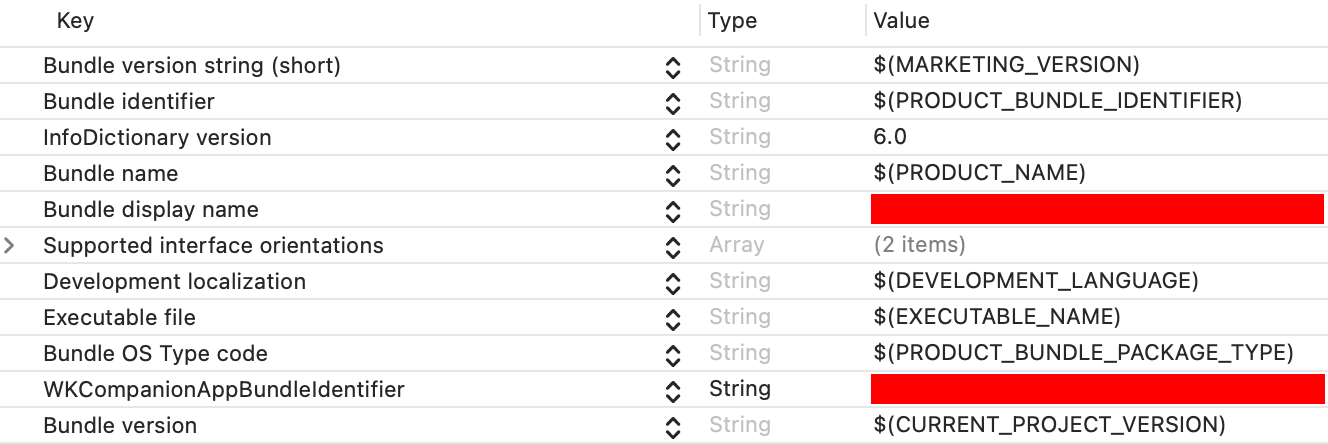Open key stepper for InfoDictionary version row
Screen dimensions: 1328x444
(673, 139)
